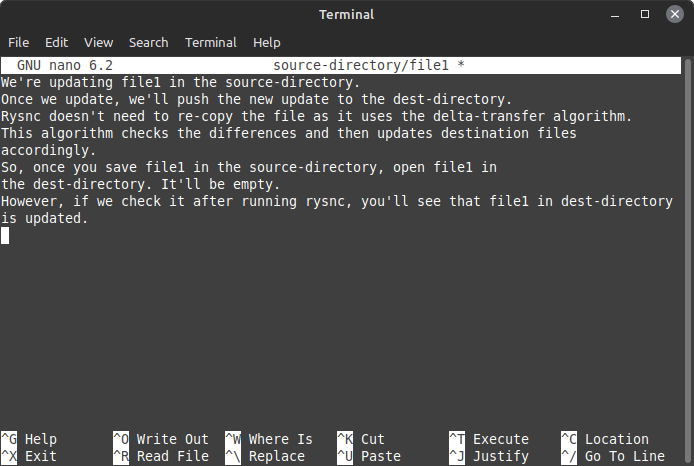
Task: Click the ^R Read File shortcut
Action: [x=160, y=456]
